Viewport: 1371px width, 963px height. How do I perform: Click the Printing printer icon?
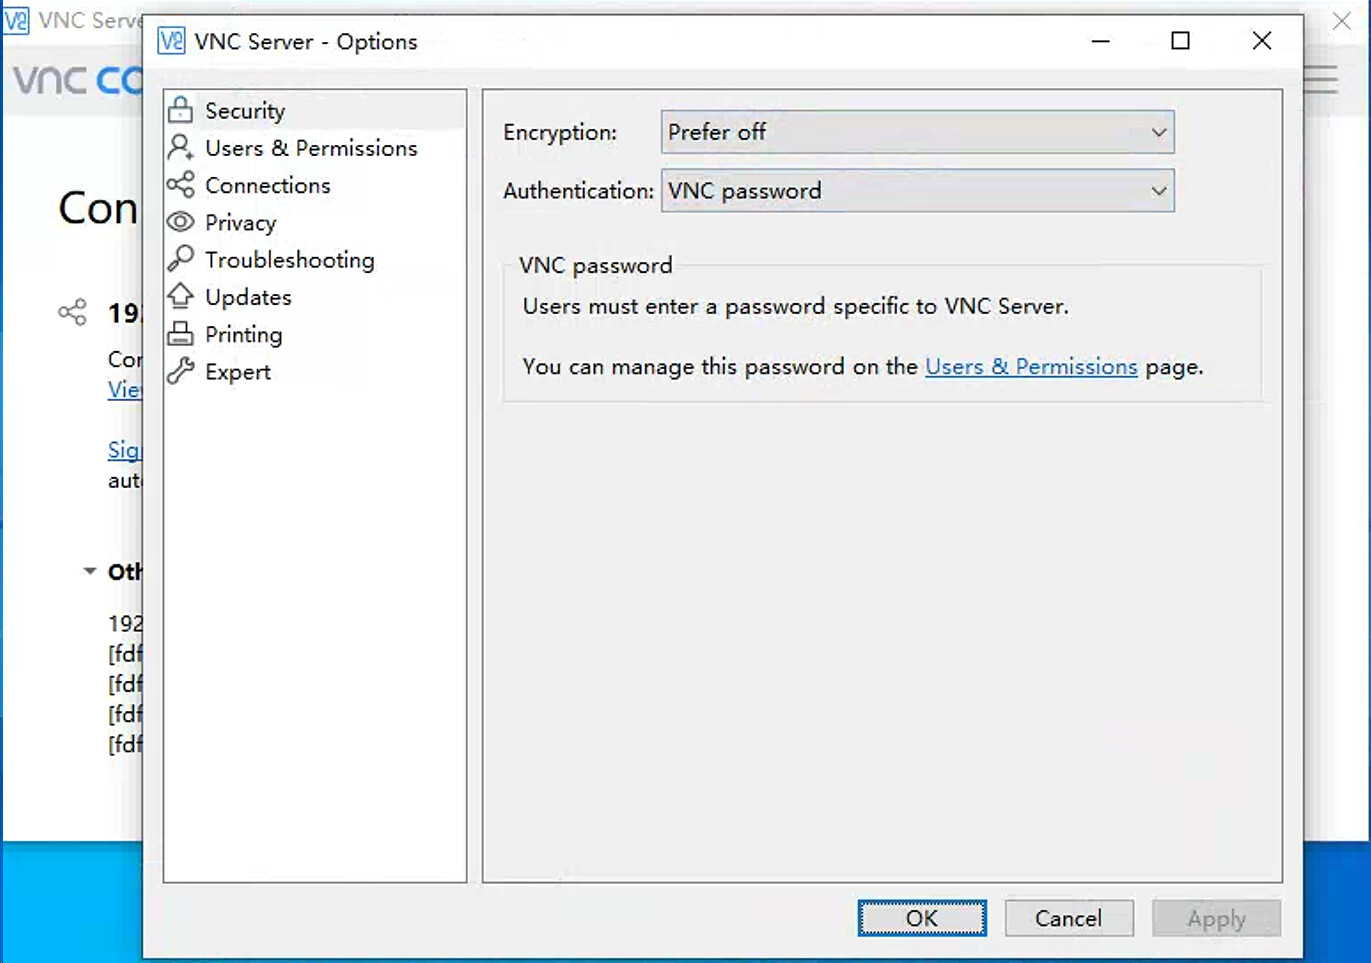click(181, 334)
